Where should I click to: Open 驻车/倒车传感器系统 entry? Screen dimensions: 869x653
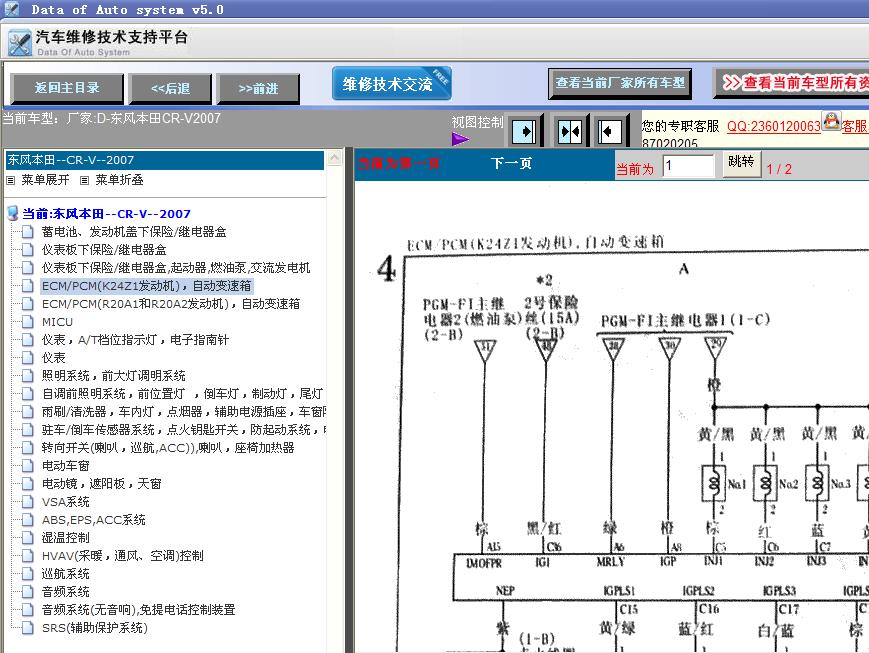tap(183, 430)
